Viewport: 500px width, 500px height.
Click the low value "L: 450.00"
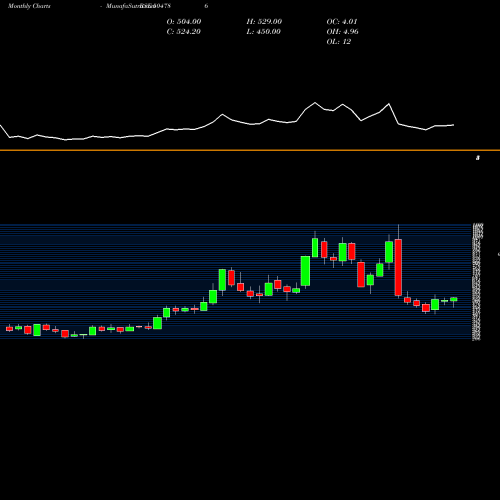263,32
